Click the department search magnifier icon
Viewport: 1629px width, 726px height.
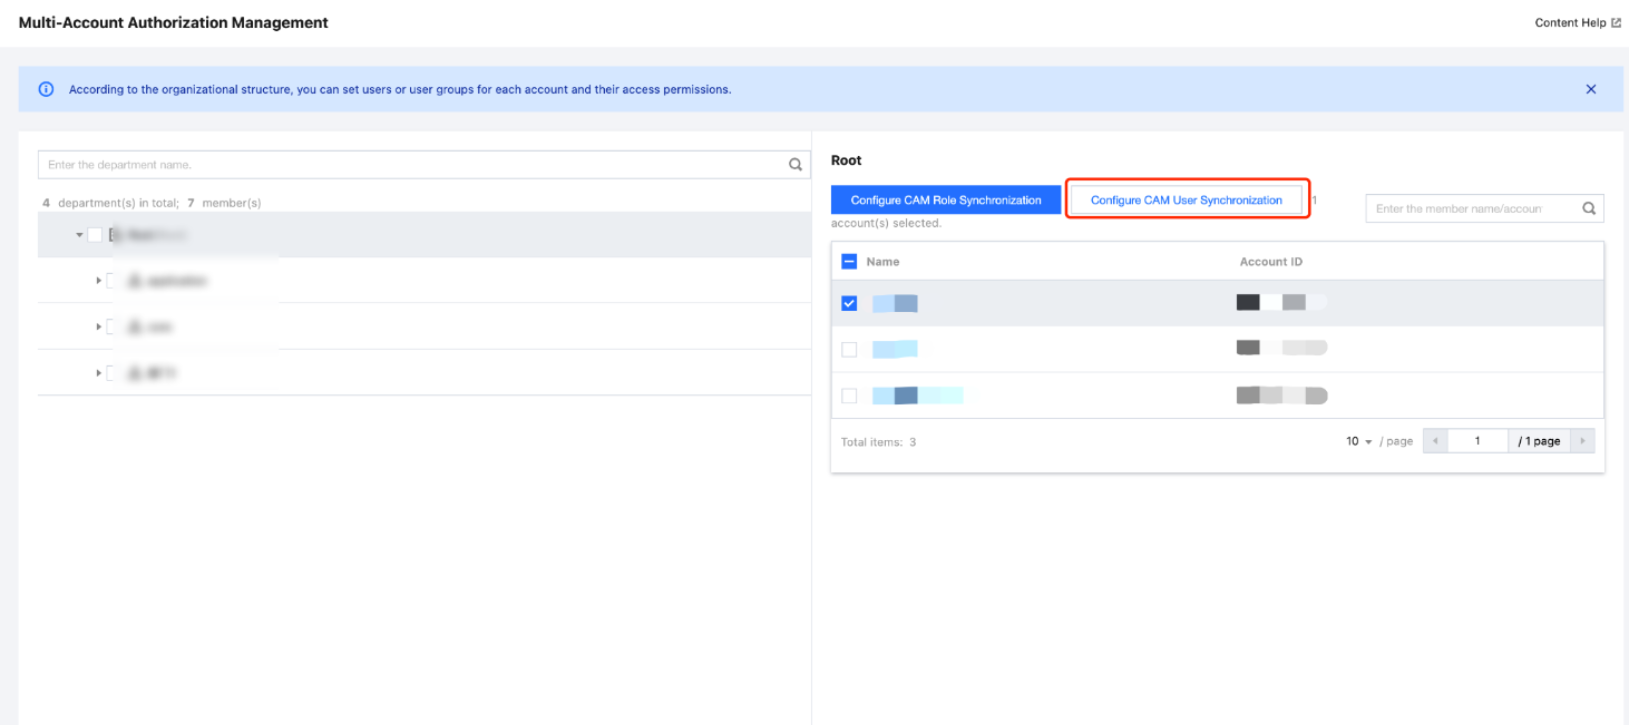(x=796, y=165)
